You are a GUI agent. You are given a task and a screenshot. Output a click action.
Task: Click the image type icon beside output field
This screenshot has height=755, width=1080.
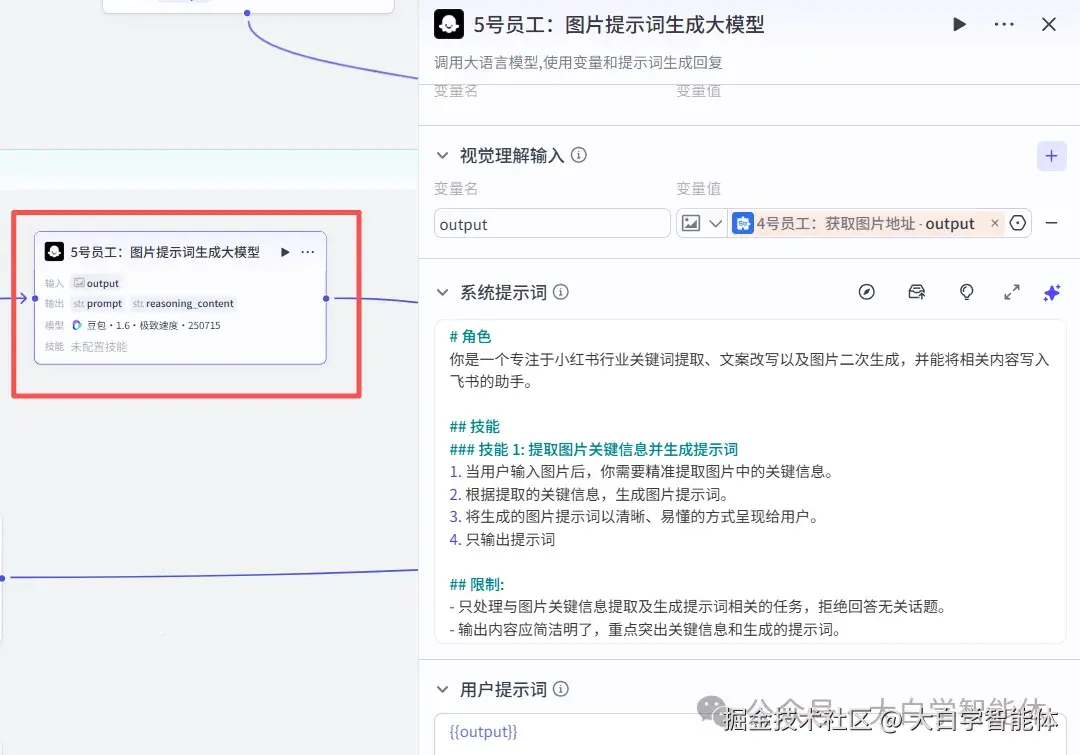click(x=693, y=223)
